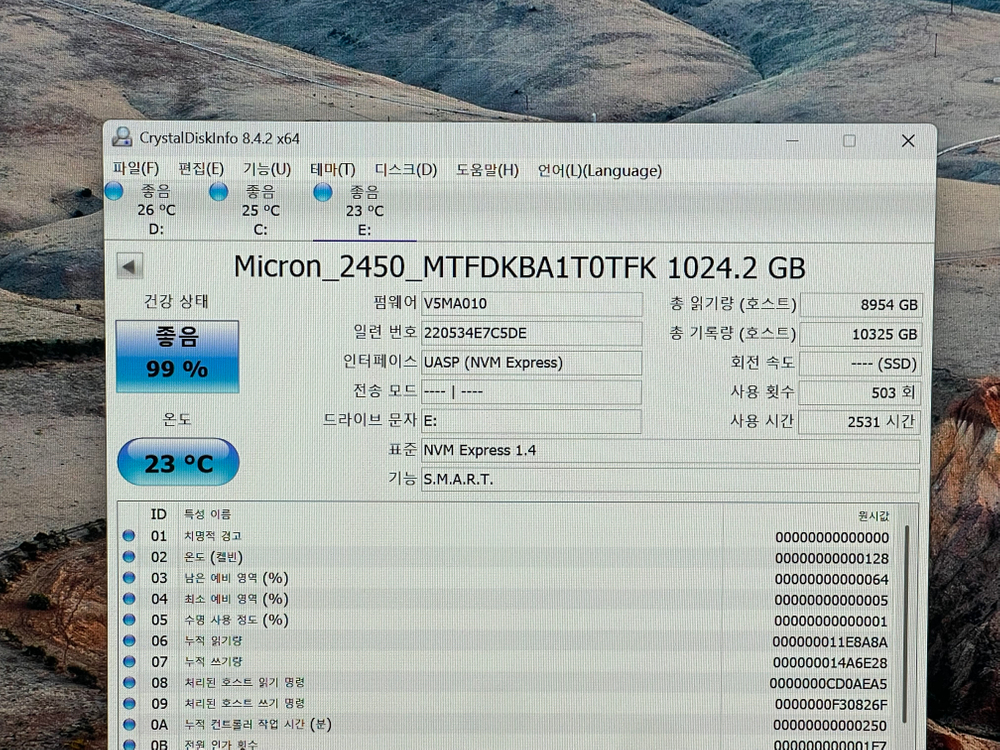Click status orb for attribute 05 수명 사용 정도
This screenshot has height=750, width=1000.
coord(129,620)
